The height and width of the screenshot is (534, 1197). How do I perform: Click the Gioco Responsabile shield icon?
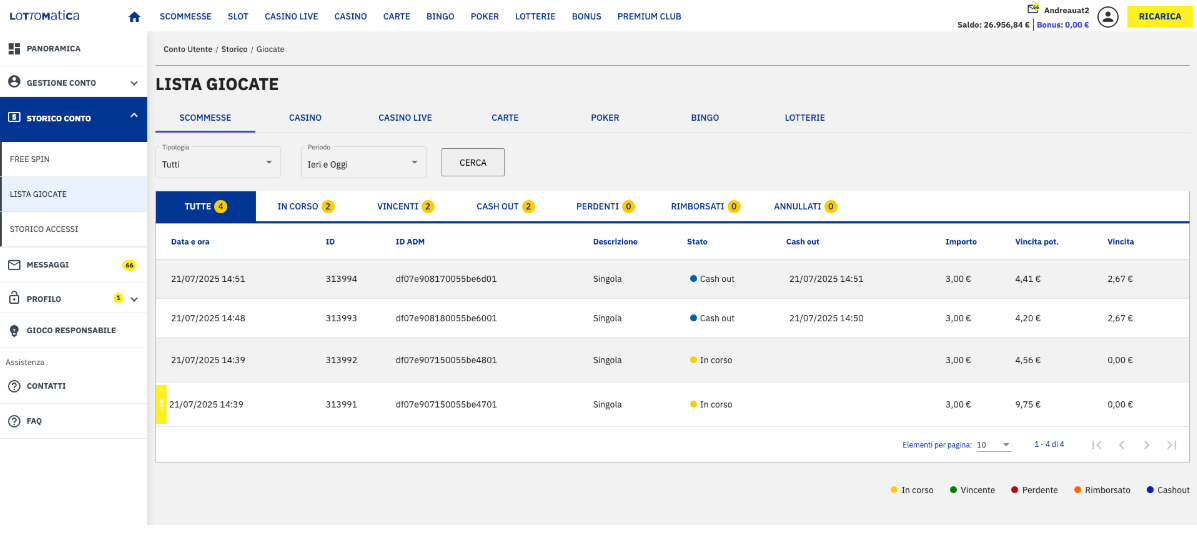pos(14,330)
